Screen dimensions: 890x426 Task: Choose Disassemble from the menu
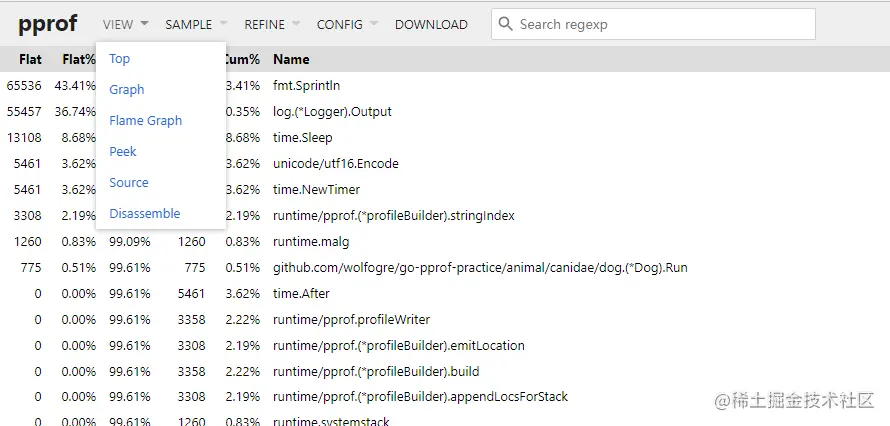click(145, 214)
